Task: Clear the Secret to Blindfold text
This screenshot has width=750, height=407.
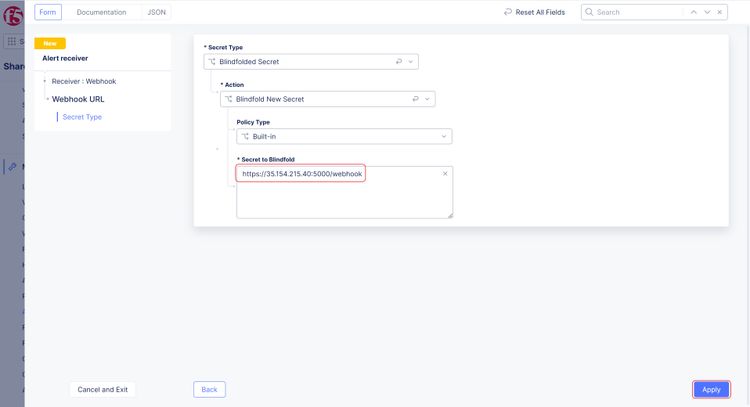Action: pyautogui.click(x=445, y=174)
